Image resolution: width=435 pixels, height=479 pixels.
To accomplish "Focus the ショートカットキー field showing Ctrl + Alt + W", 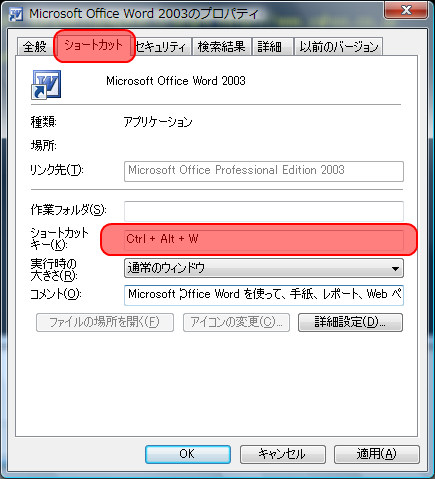I will click(264, 240).
